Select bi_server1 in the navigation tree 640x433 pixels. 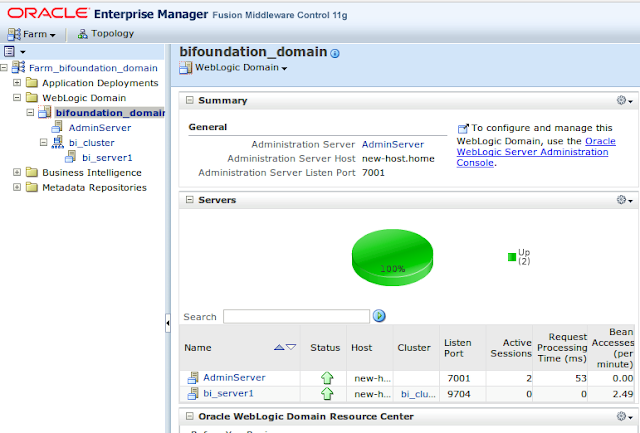[107, 157]
